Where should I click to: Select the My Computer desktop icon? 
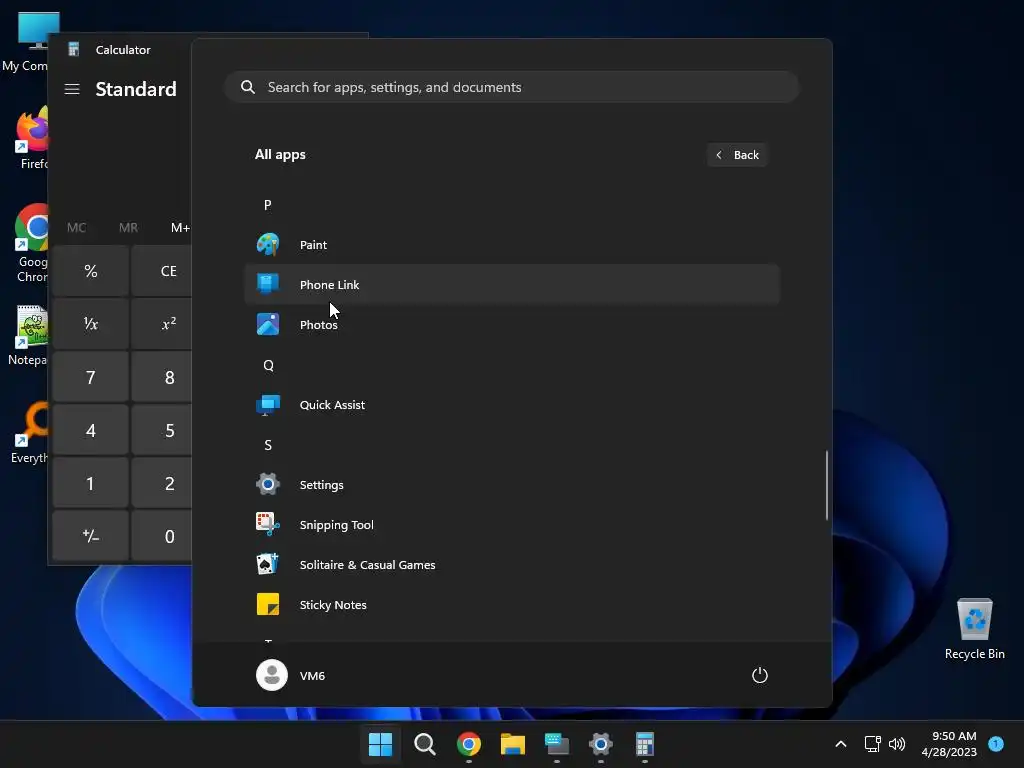pyautogui.click(x=26, y=42)
